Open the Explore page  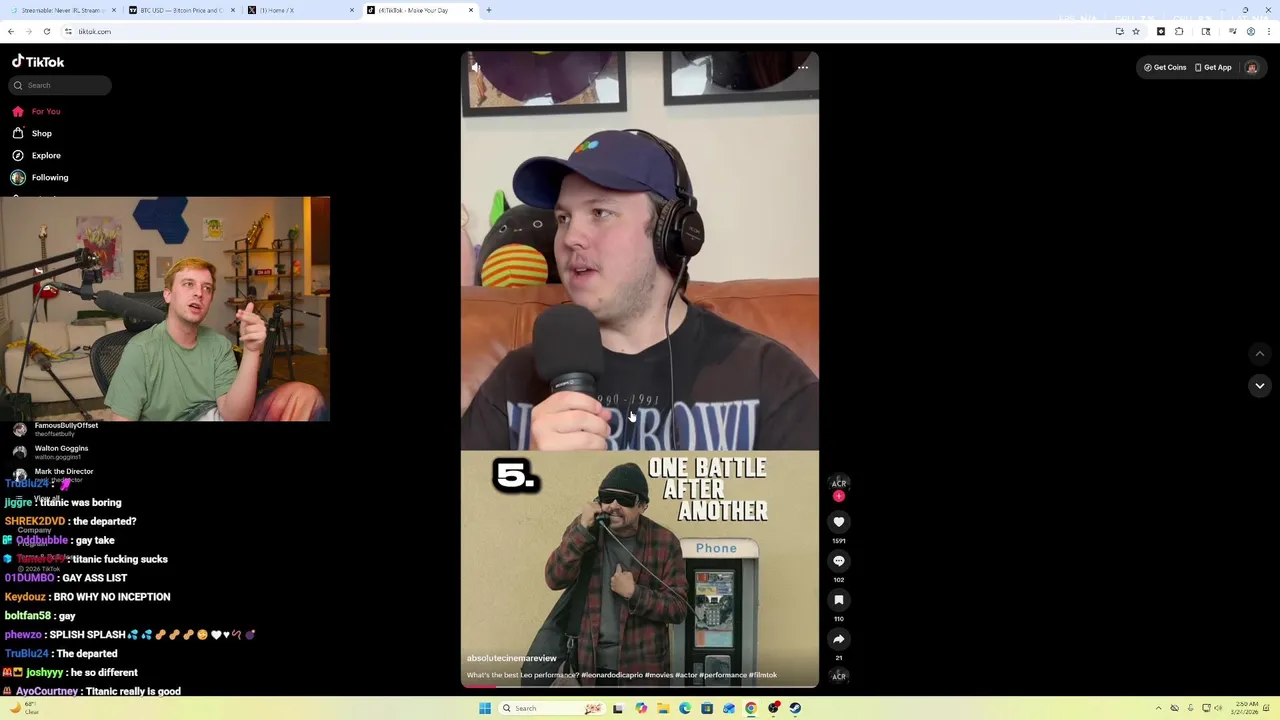tap(36, 155)
